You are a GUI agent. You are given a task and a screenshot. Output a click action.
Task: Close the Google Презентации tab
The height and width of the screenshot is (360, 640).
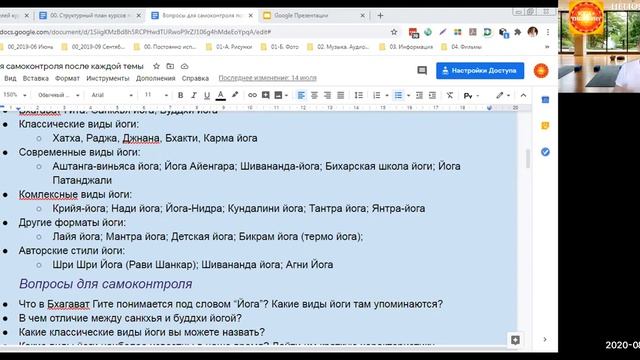pos(362,16)
